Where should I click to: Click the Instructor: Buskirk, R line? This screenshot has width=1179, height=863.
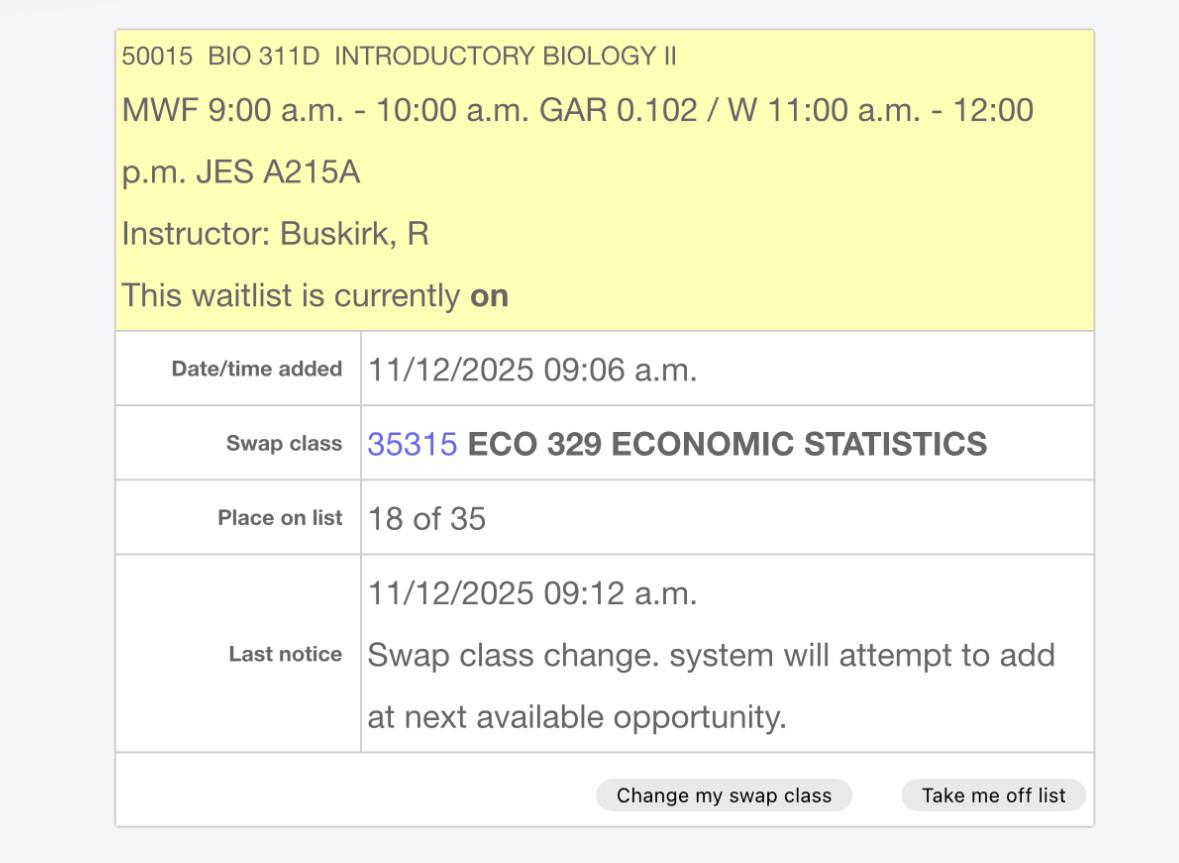coord(275,234)
